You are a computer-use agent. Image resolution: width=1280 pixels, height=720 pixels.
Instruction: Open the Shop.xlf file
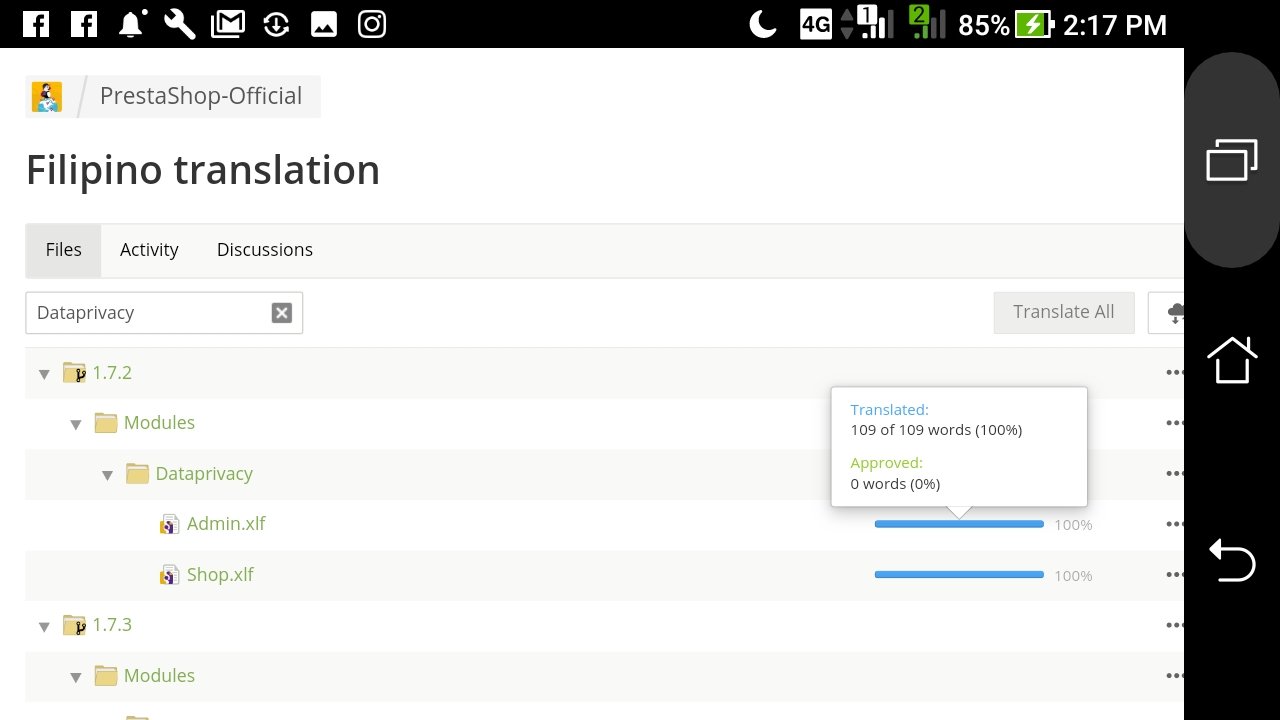coord(220,575)
